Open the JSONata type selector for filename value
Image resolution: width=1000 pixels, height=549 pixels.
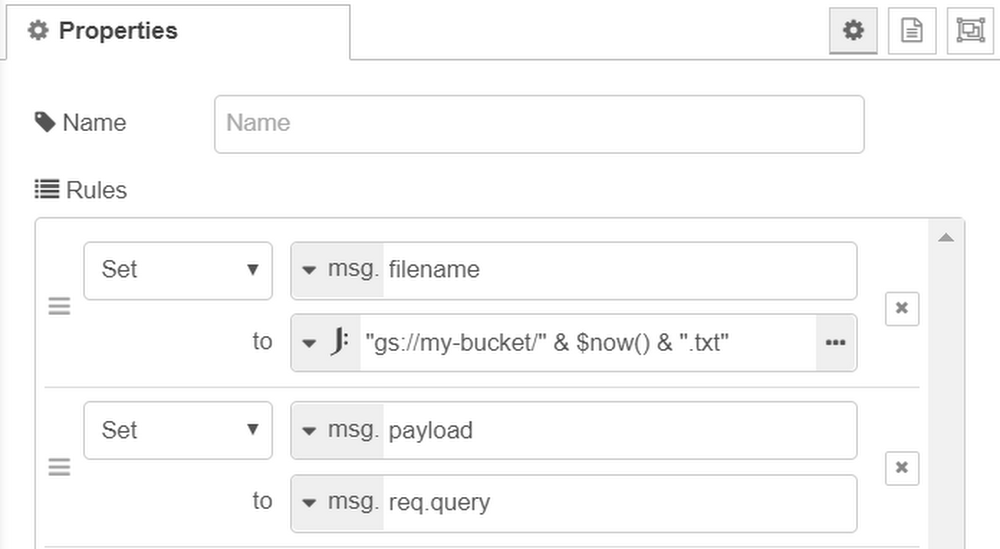coord(326,343)
